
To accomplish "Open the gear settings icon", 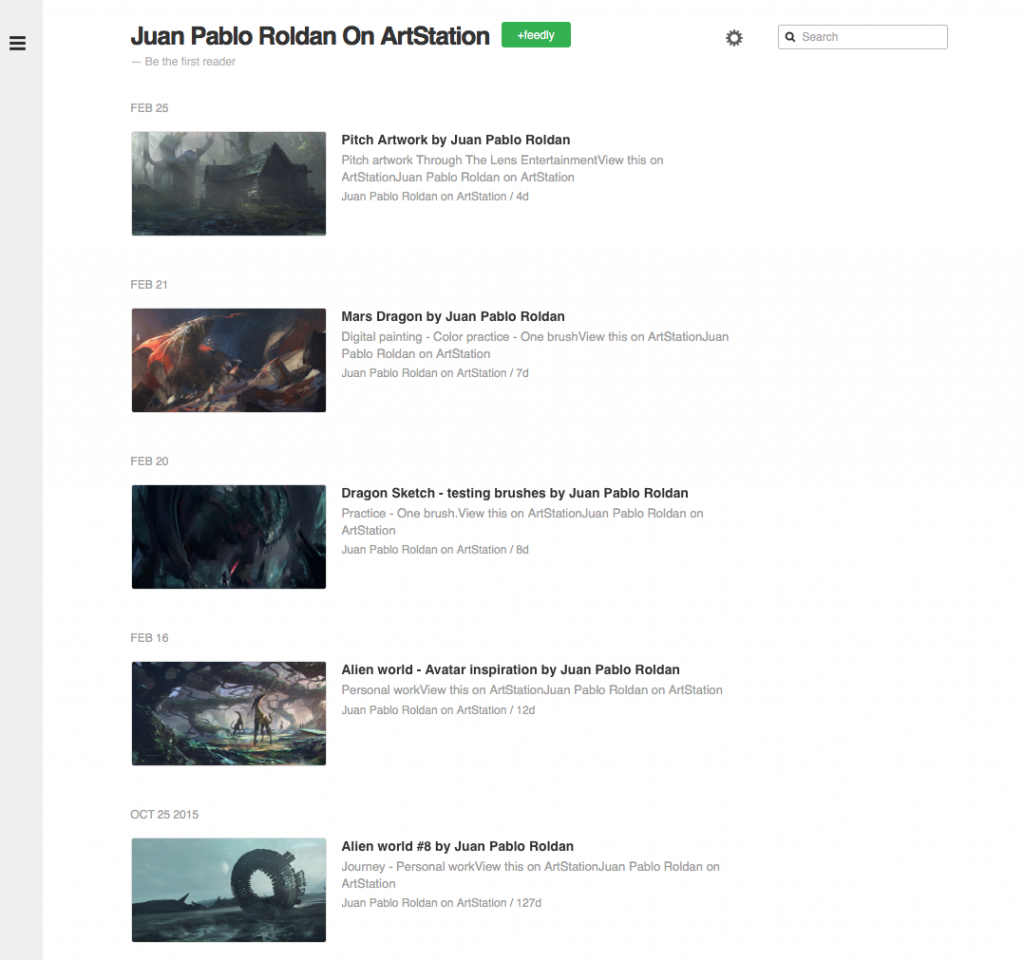I will (x=734, y=38).
